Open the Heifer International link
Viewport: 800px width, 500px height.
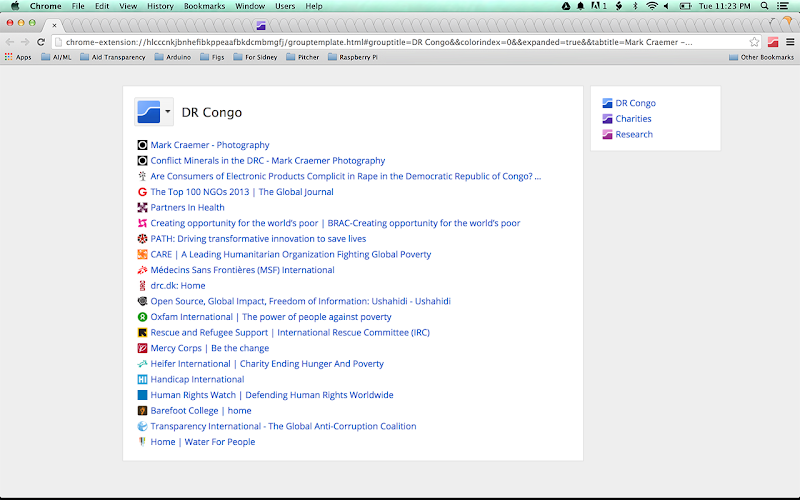tap(267, 364)
